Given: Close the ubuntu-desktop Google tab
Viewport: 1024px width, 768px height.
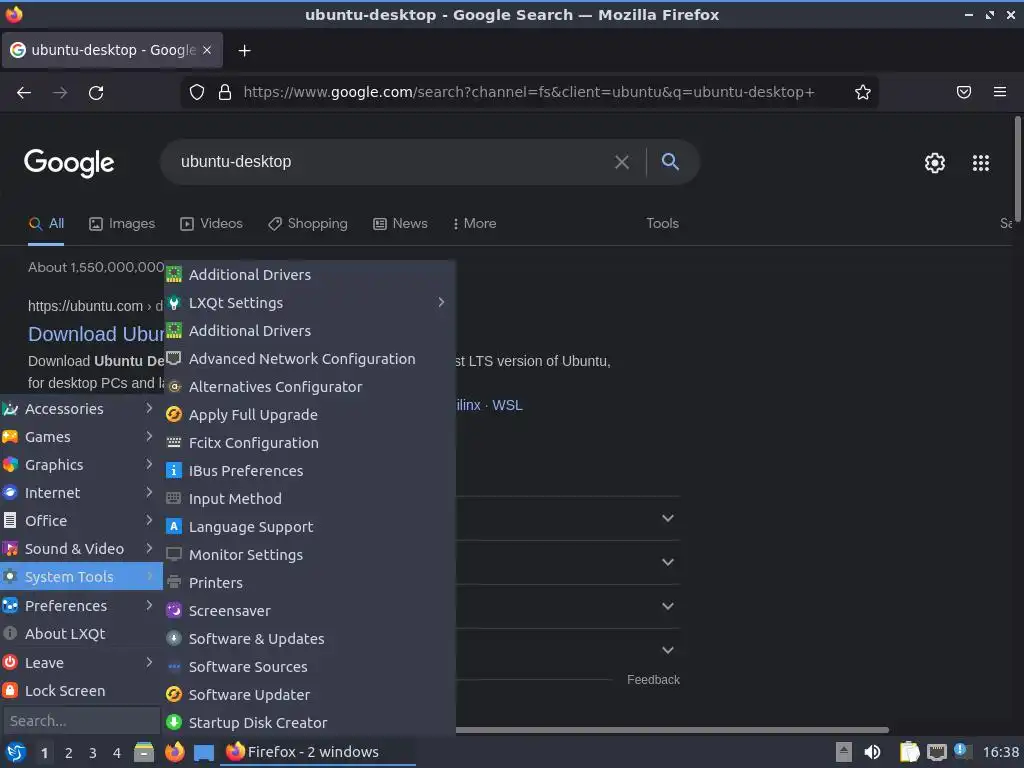Looking at the screenshot, I should (x=207, y=50).
